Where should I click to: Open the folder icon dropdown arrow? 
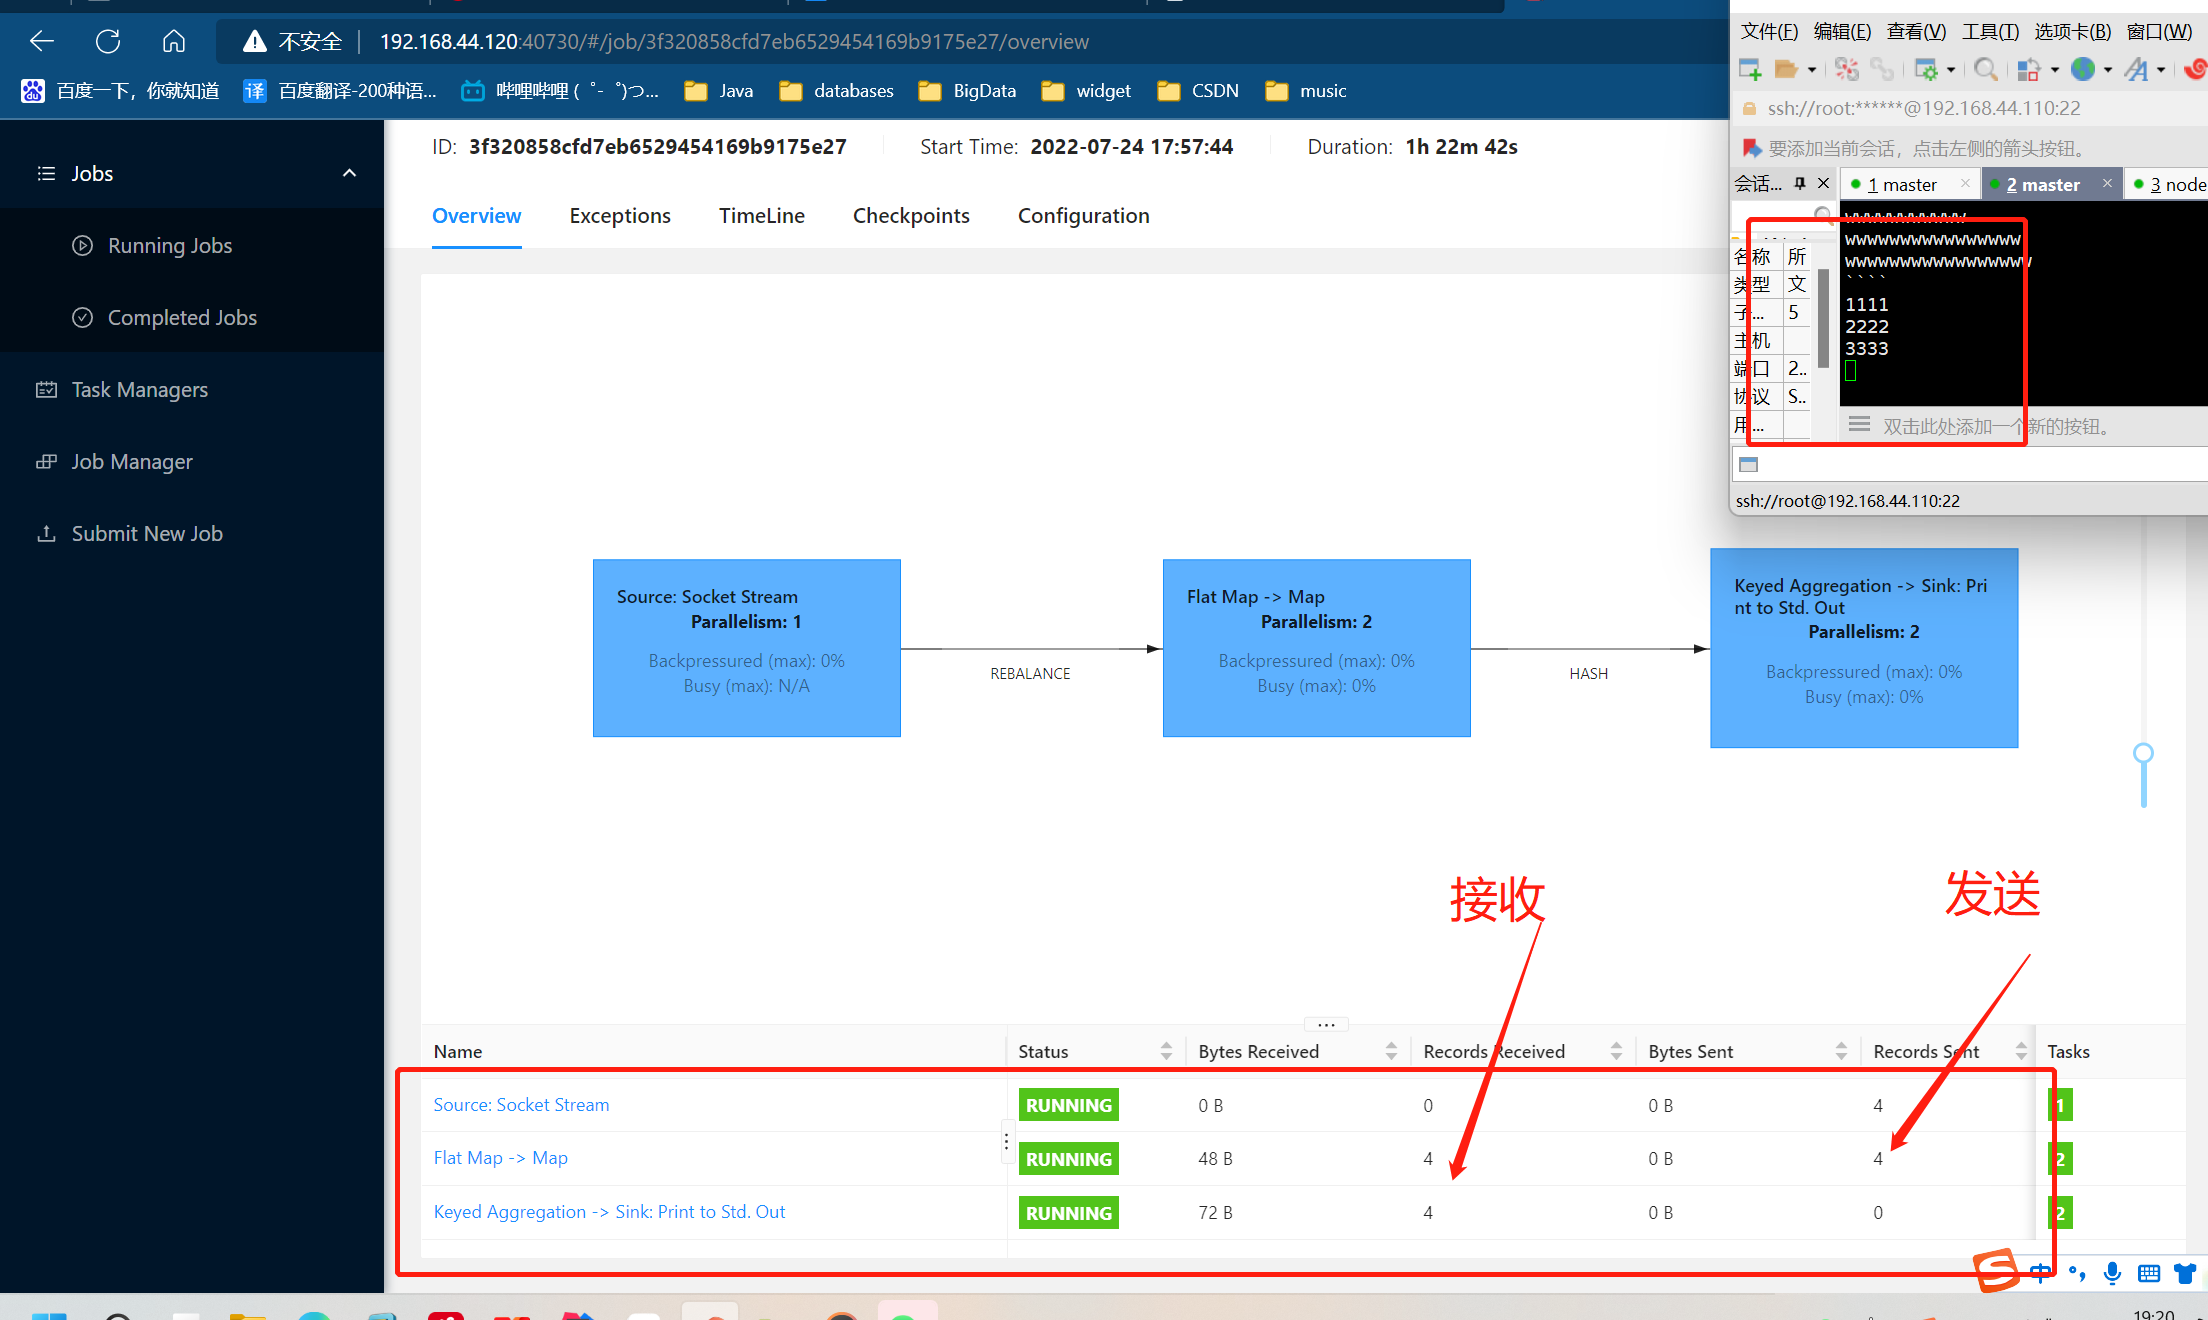tap(1811, 70)
